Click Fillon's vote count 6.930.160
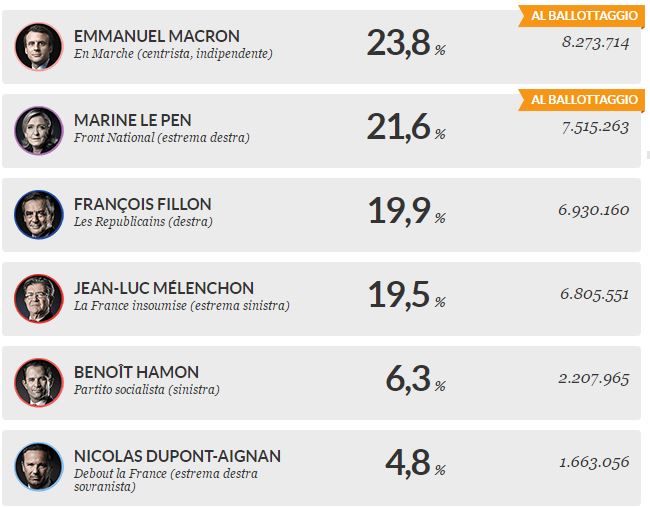 pos(594,210)
